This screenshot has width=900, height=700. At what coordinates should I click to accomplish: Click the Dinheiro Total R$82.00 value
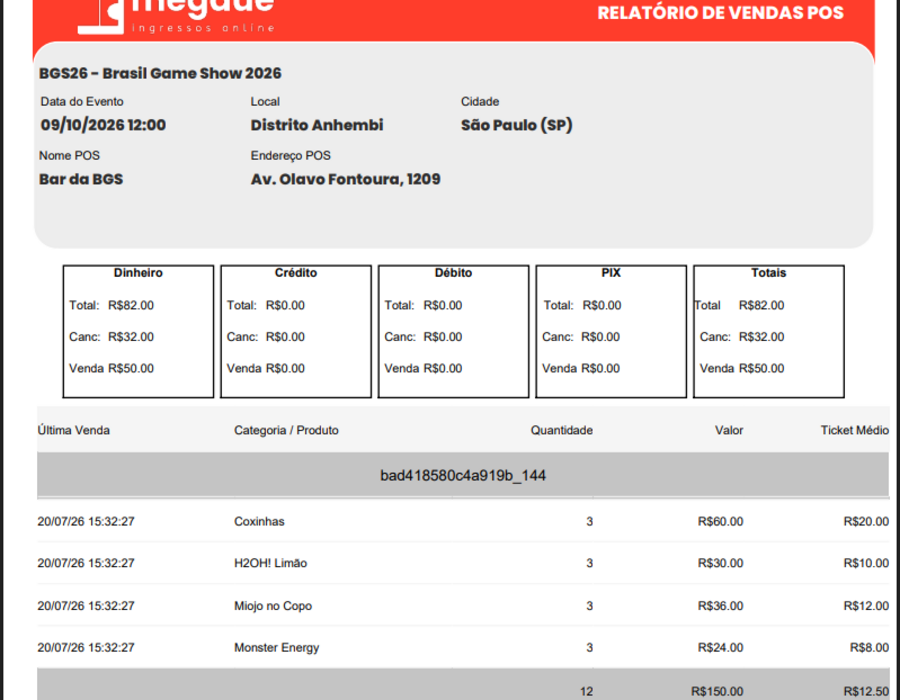(131, 305)
